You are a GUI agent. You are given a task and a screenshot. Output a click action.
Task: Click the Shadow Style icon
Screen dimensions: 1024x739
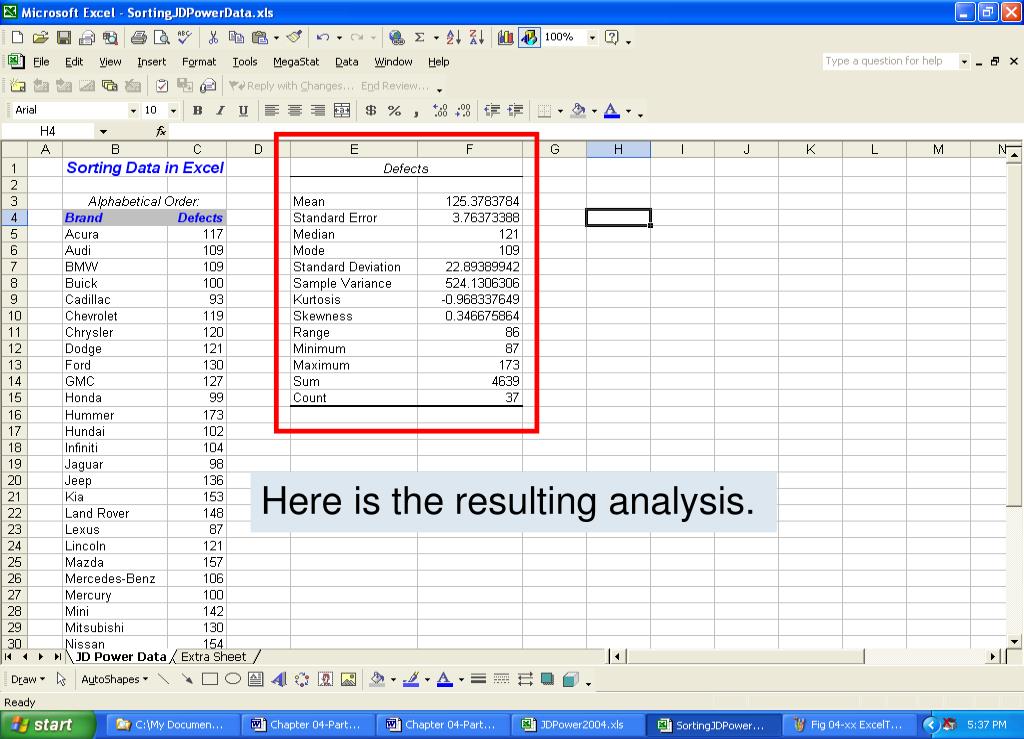tap(547, 680)
